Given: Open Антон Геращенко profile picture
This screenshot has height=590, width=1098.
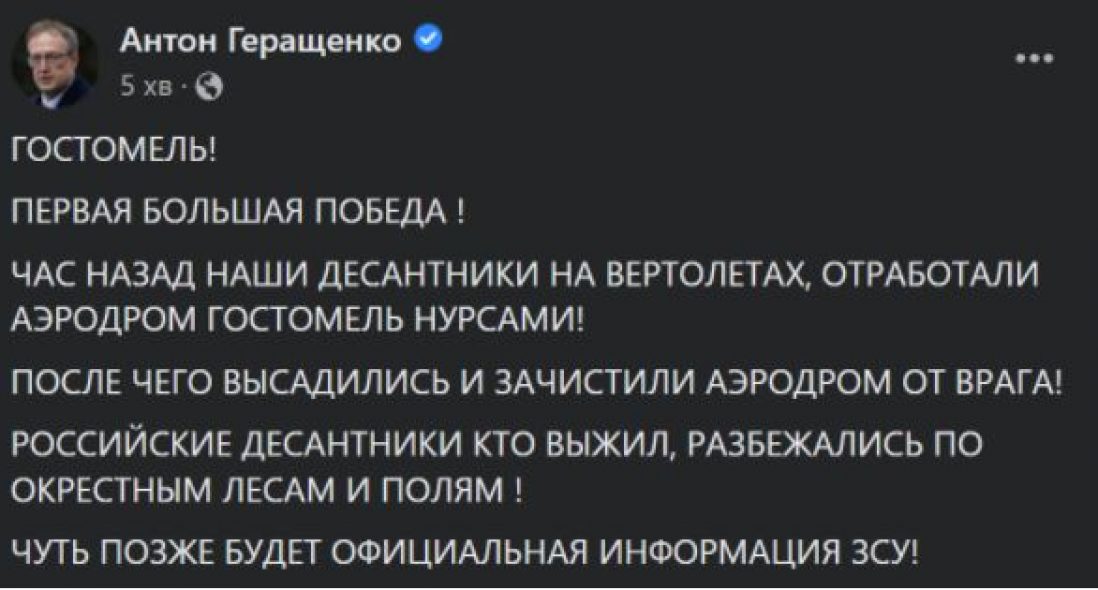Looking at the screenshot, I should 55,63.
